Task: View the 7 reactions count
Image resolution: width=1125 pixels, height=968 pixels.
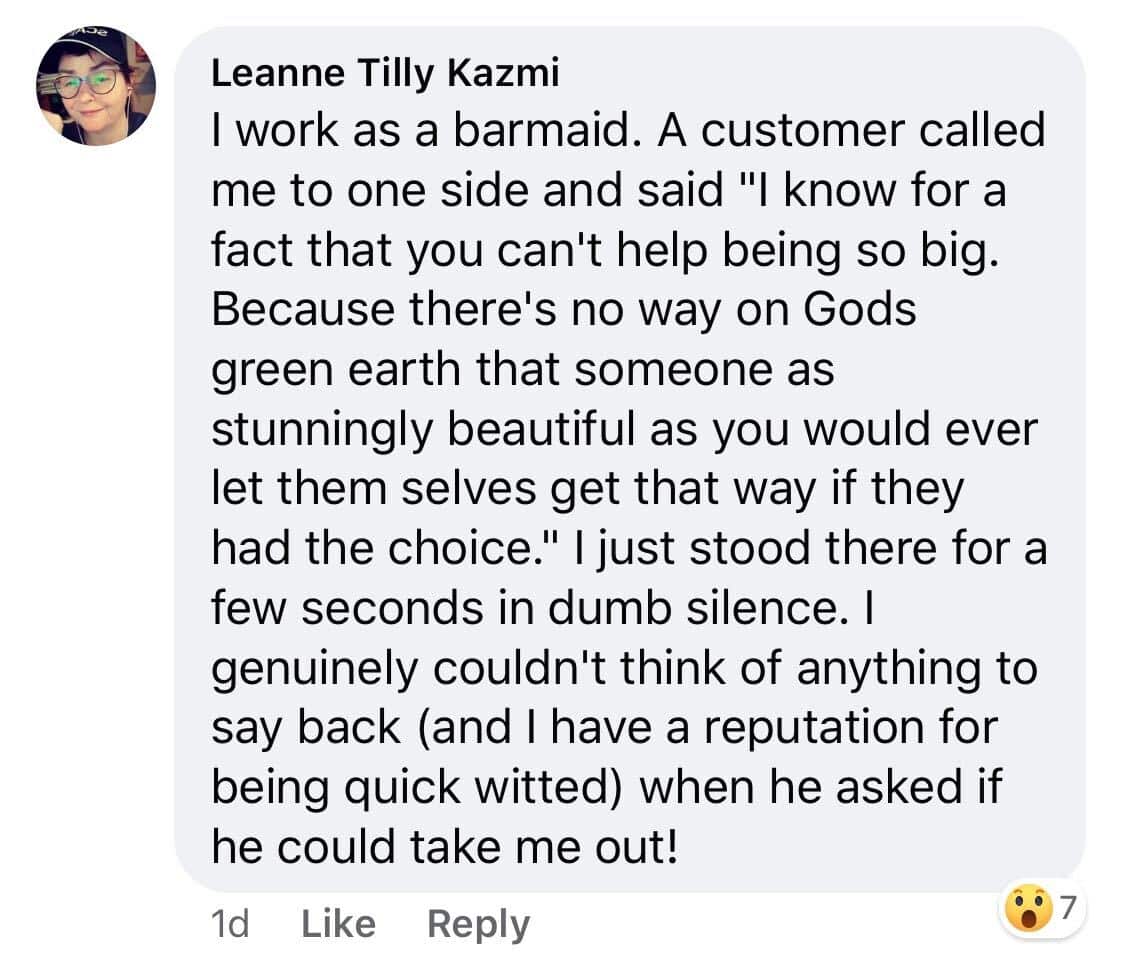Action: tap(1067, 908)
